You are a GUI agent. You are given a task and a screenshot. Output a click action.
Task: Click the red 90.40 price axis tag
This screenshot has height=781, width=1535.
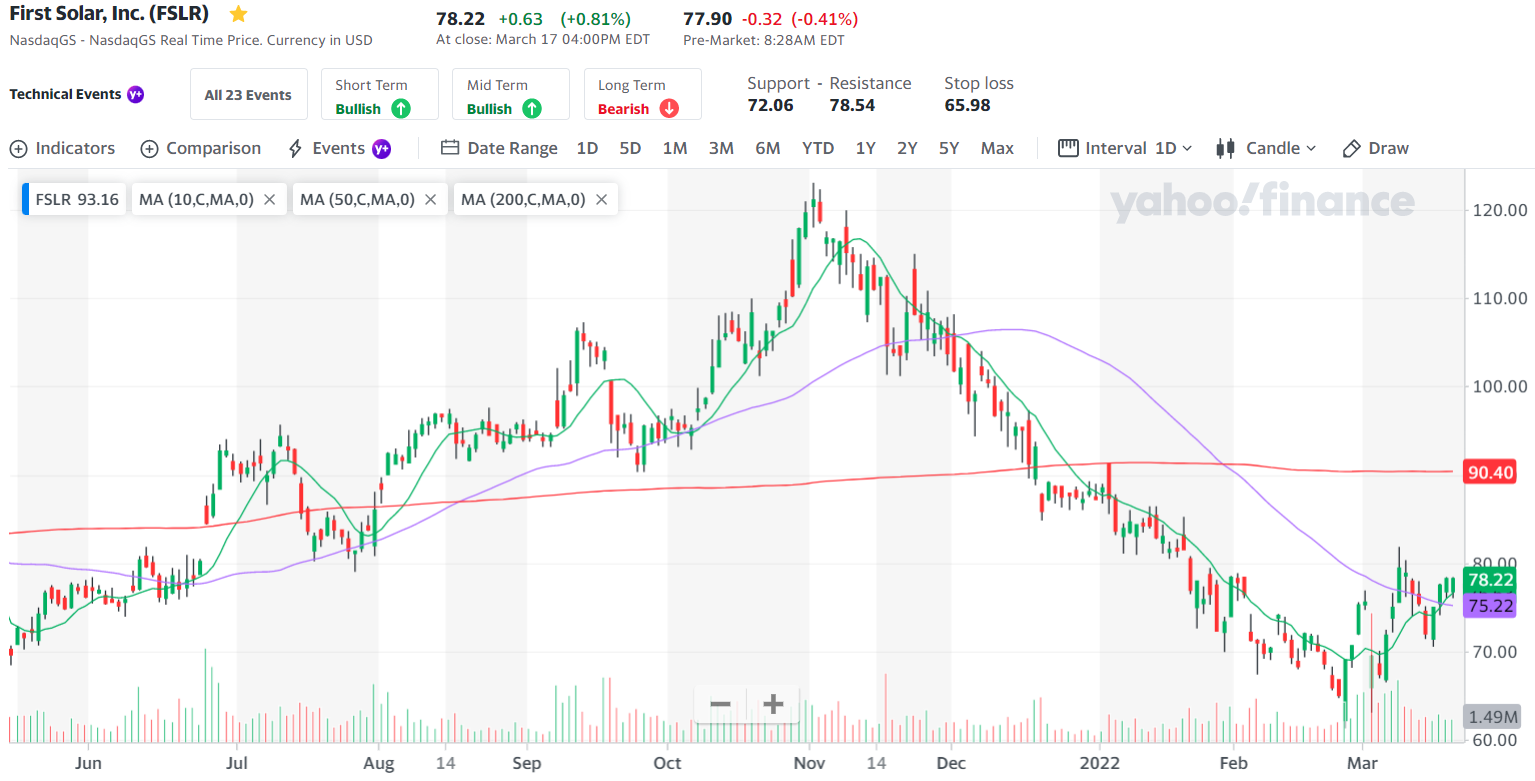coord(1488,472)
